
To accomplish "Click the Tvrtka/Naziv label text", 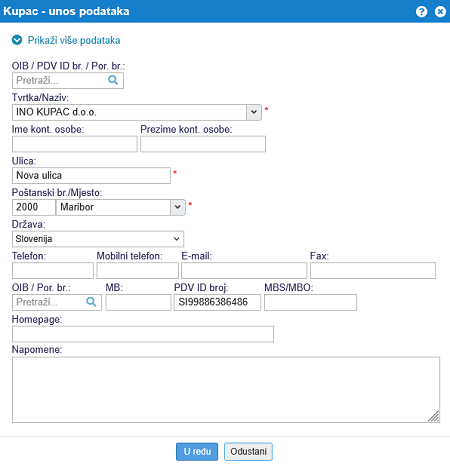I will 40,98.
